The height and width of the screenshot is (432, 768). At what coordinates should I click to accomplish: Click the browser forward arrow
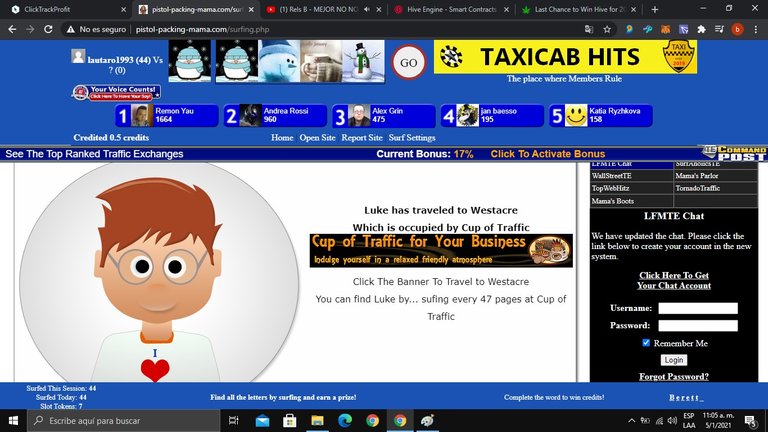pyautogui.click(x=30, y=29)
